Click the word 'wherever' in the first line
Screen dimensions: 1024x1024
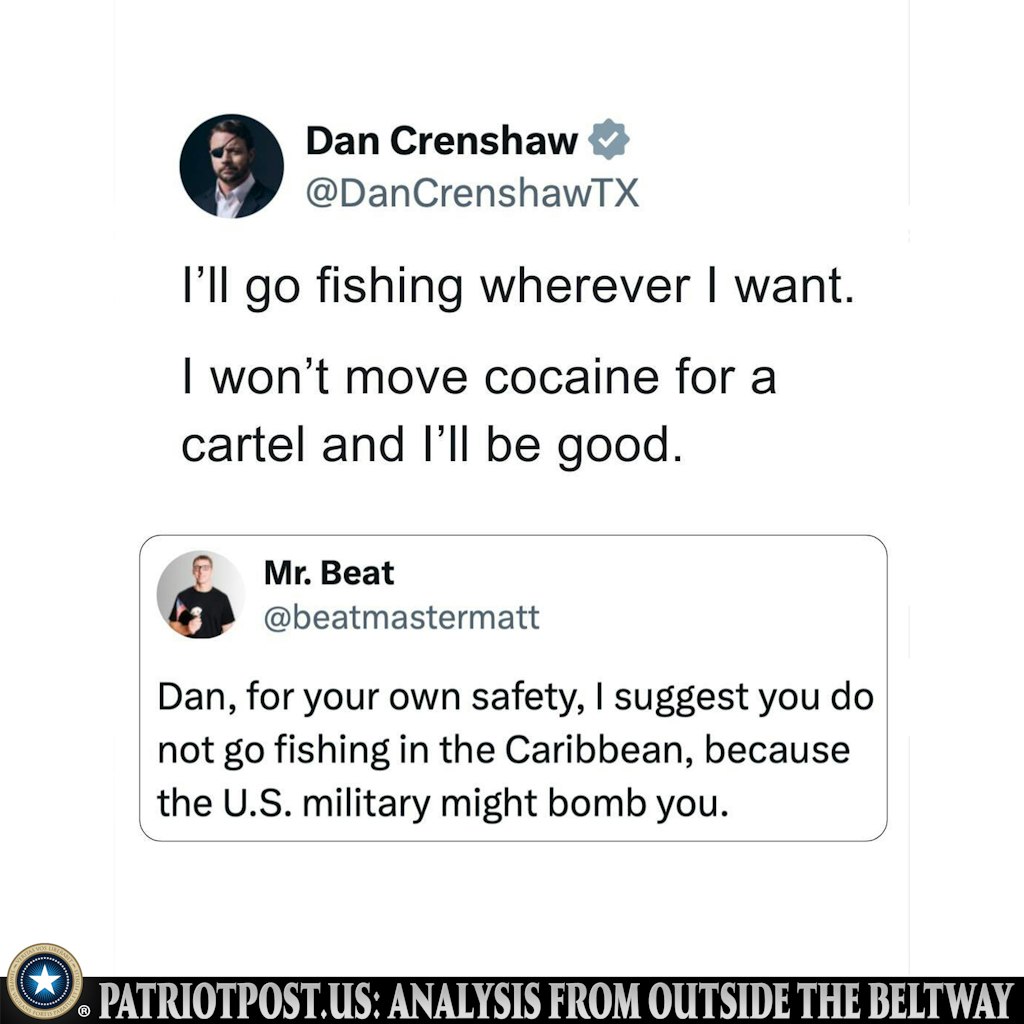[584, 286]
